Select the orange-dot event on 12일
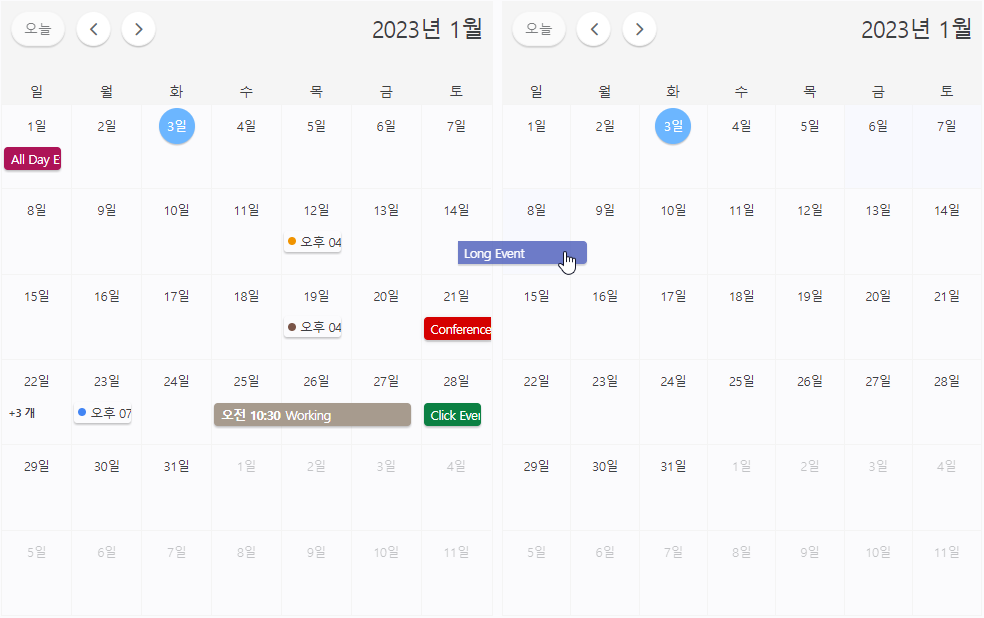The height and width of the screenshot is (618, 984). coord(313,242)
